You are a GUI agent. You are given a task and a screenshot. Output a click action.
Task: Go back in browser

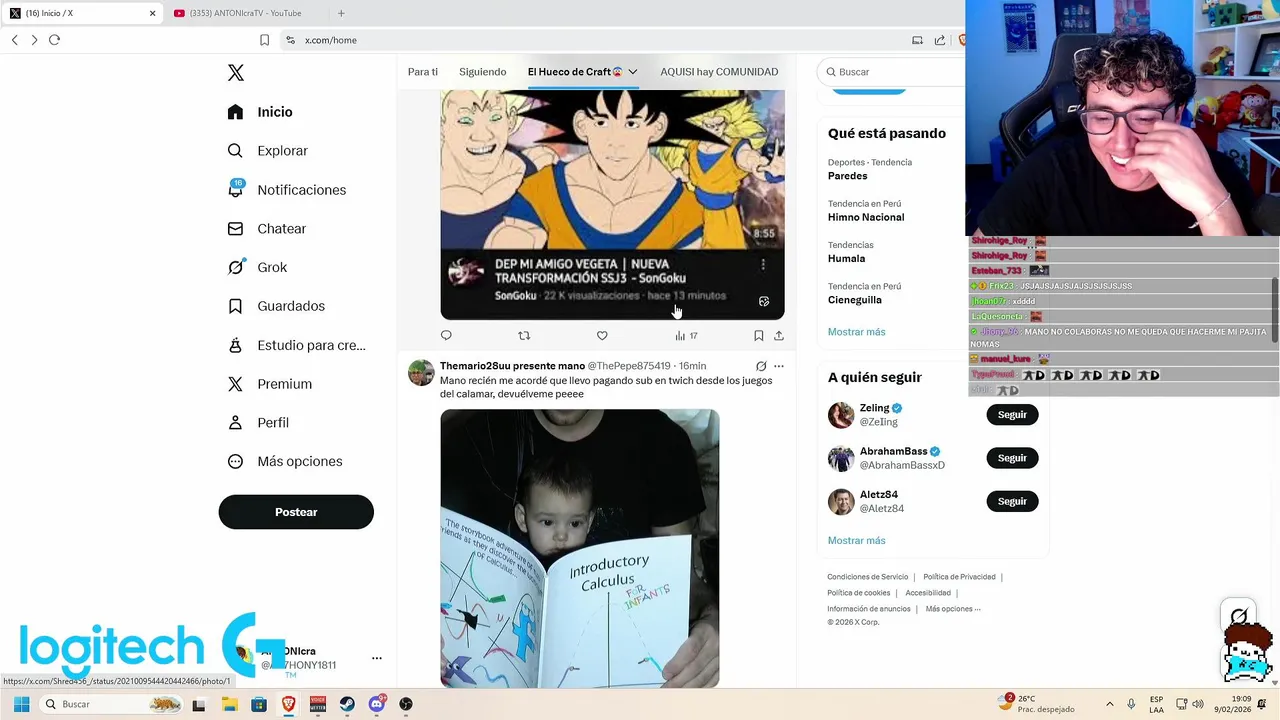click(15, 40)
